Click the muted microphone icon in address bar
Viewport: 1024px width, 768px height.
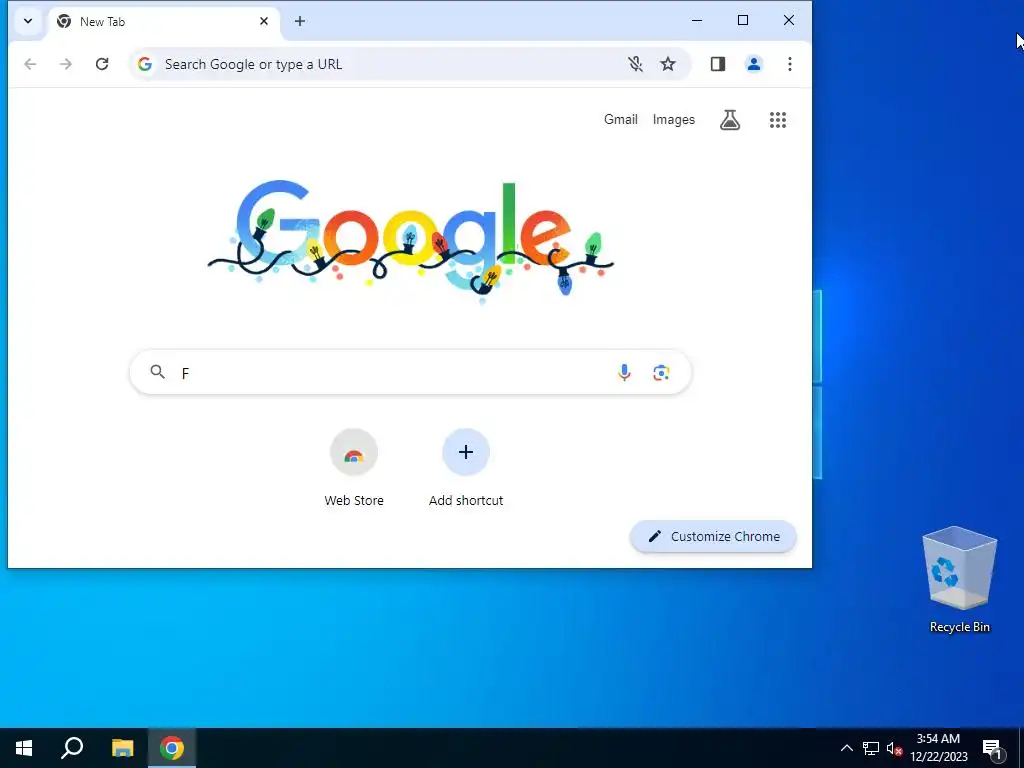point(635,64)
